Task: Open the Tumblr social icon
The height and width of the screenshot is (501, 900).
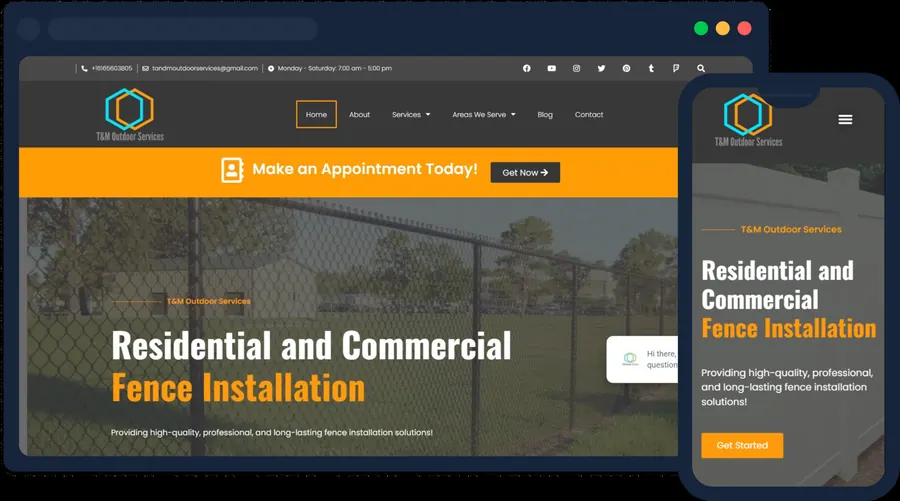Action: pyautogui.click(x=651, y=68)
